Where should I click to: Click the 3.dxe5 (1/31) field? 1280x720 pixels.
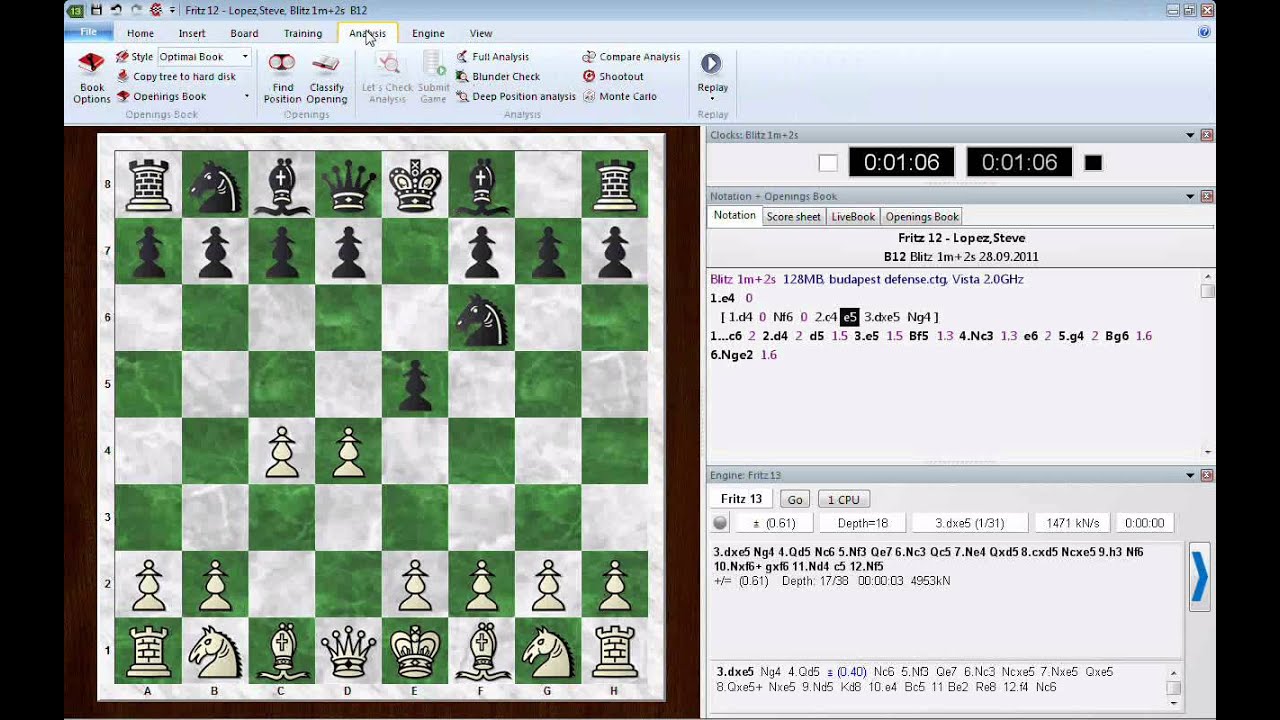coord(969,523)
